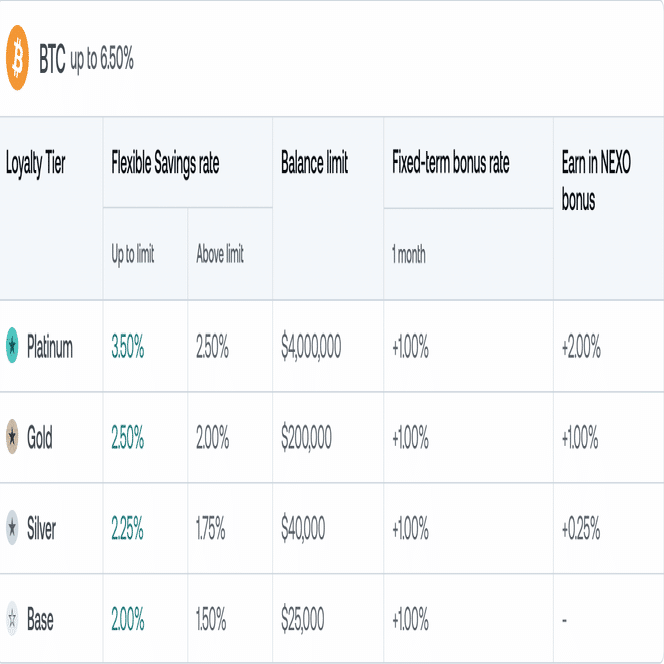Click the Gold +1.00% NEXO bonus value
The height and width of the screenshot is (664, 664).
(580, 437)
